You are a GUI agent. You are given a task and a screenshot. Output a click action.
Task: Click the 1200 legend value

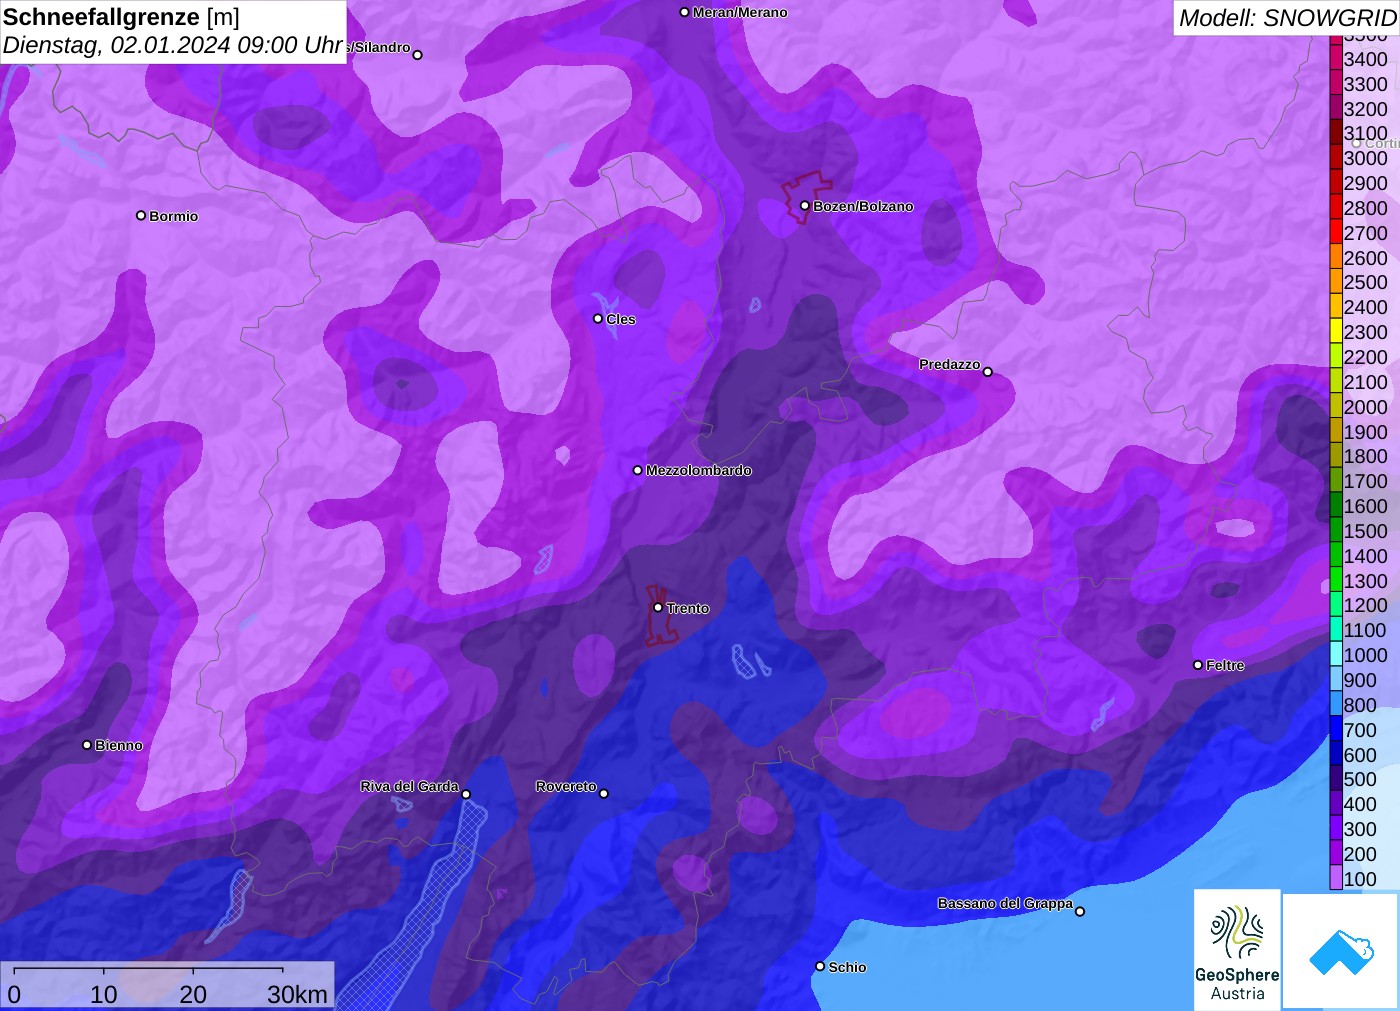[x=1365, y=605]
